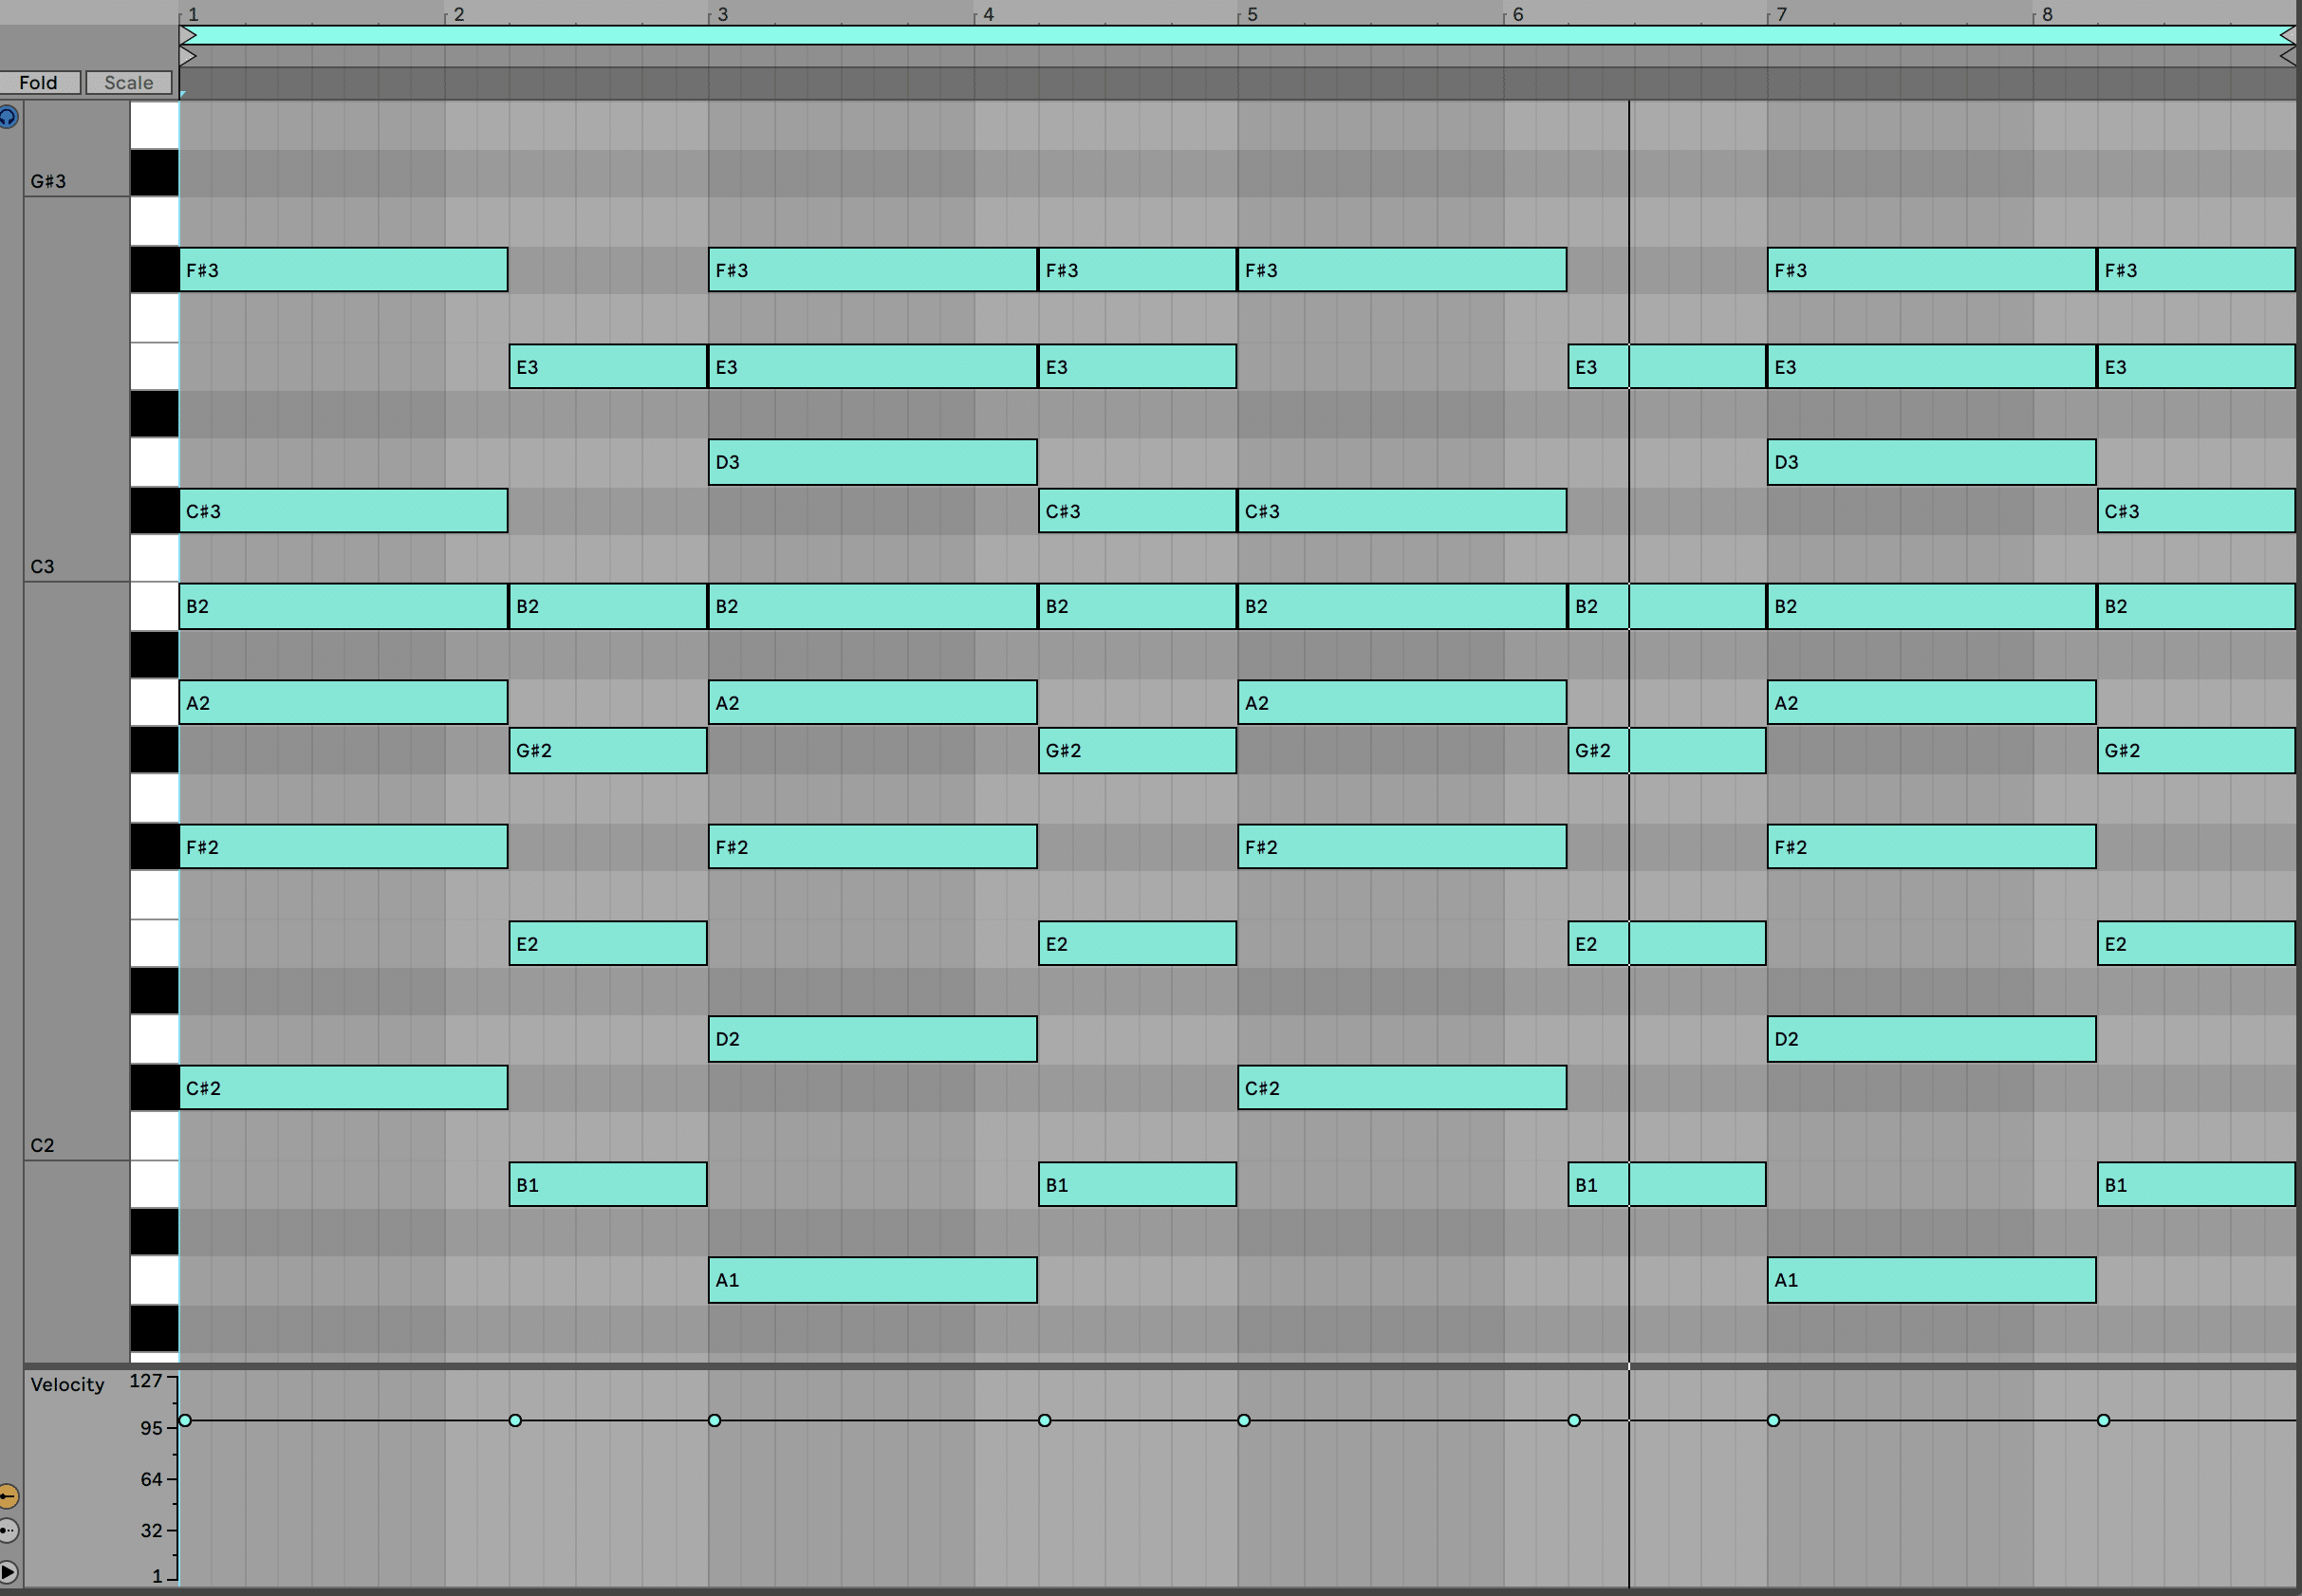2302x1596 pixels.
Task: Click the C#3 black piano key
Action: point(154,511)
